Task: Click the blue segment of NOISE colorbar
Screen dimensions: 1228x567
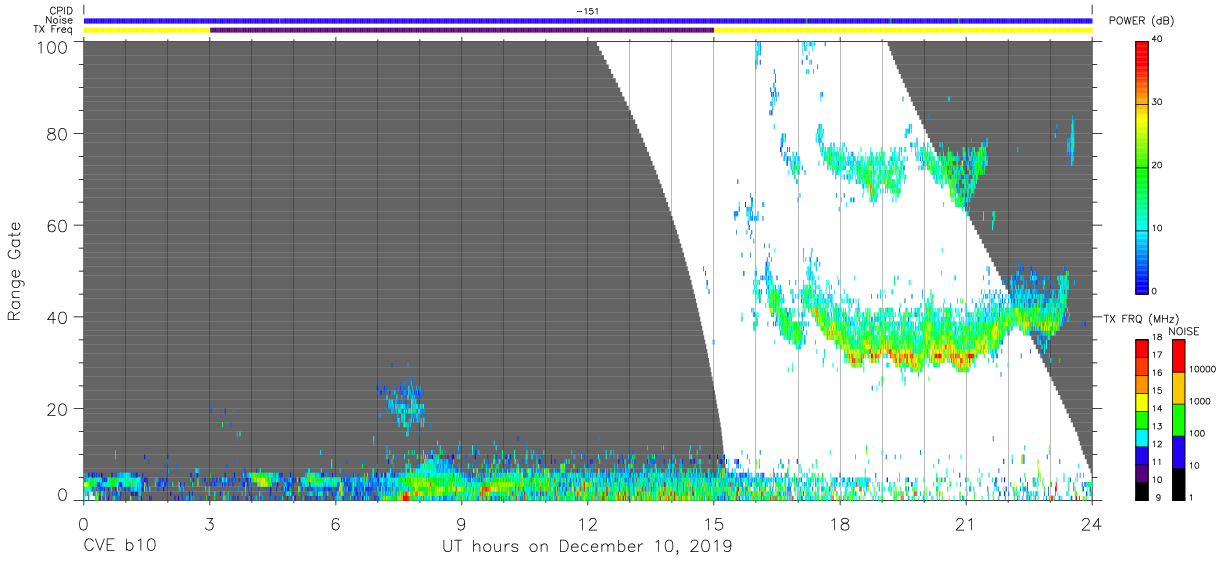Action: point(1177,450)
